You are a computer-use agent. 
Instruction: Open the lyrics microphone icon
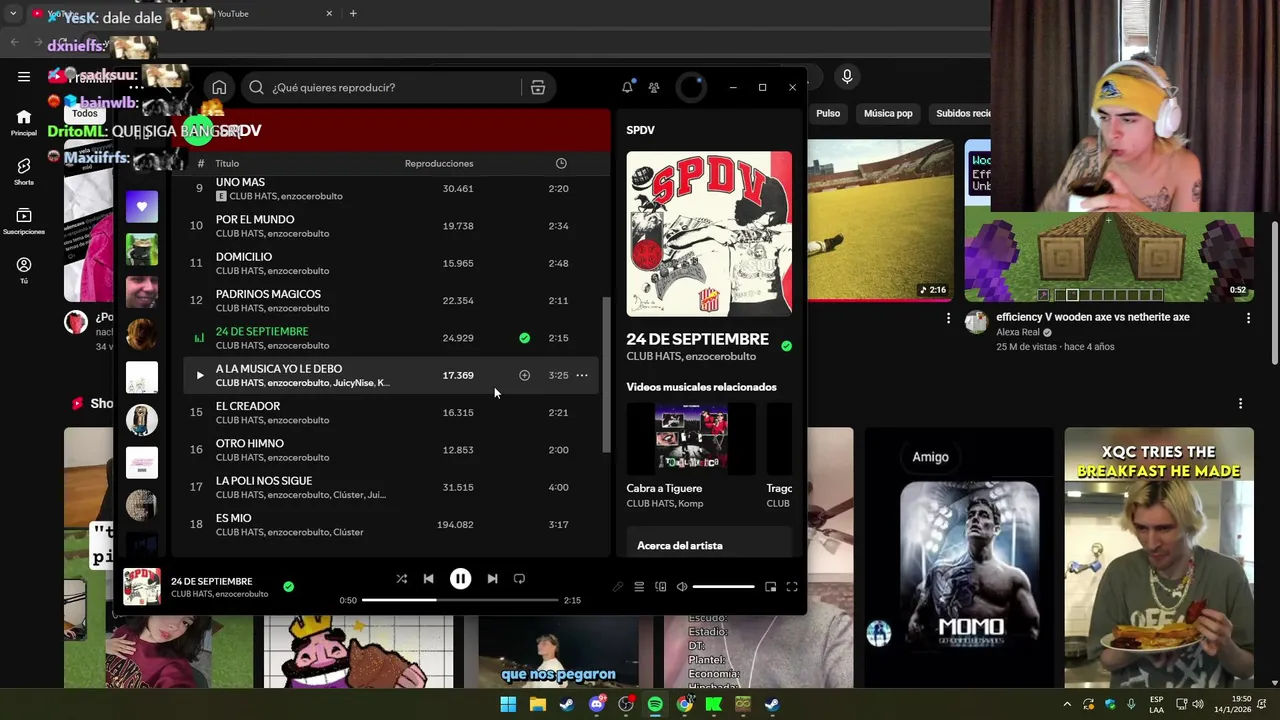pos(618,587)
